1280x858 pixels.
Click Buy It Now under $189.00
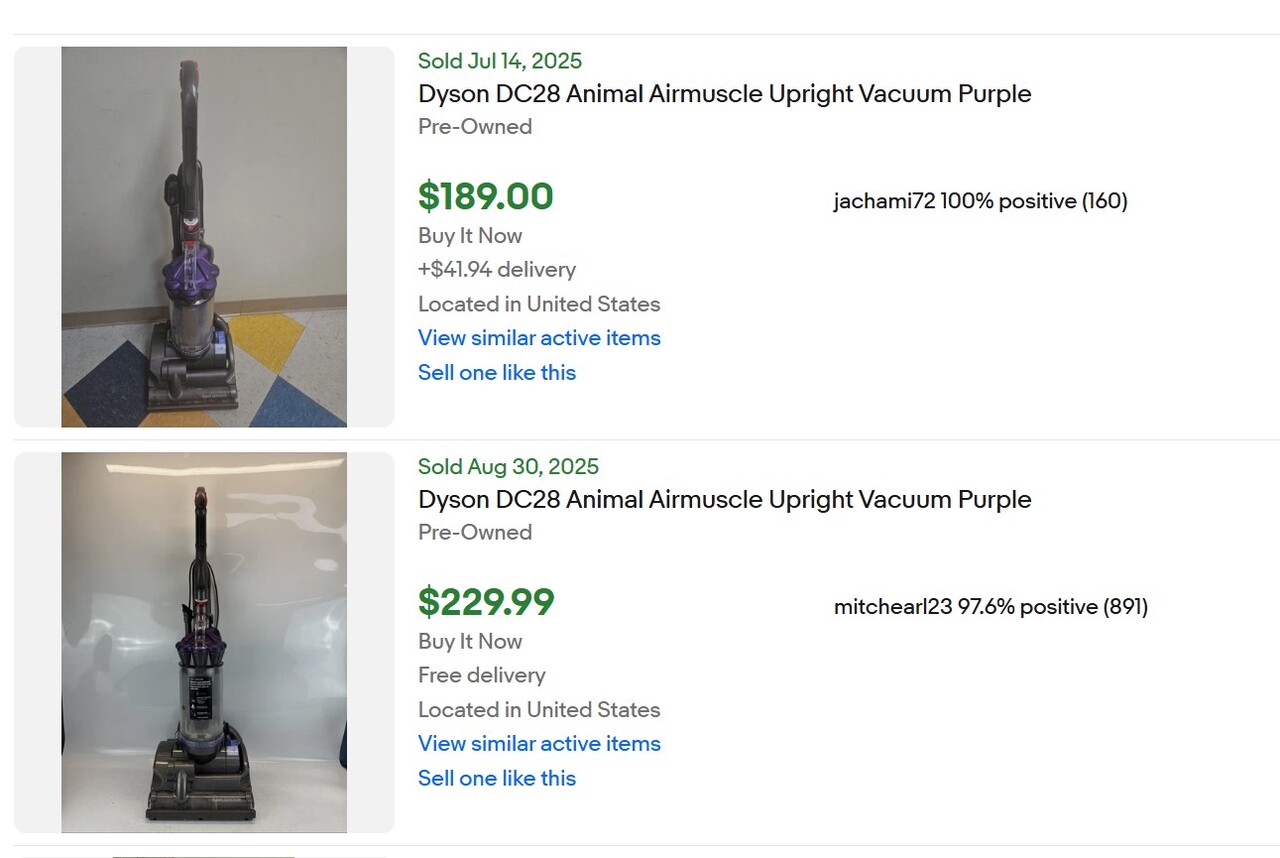click(x=470, y=236)
